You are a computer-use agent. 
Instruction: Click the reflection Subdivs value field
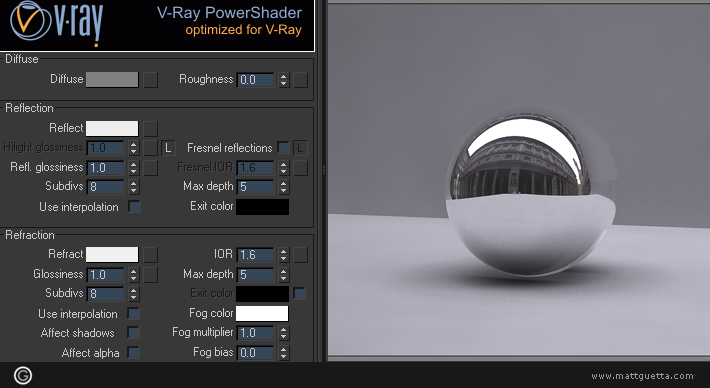tap(105, 187)
